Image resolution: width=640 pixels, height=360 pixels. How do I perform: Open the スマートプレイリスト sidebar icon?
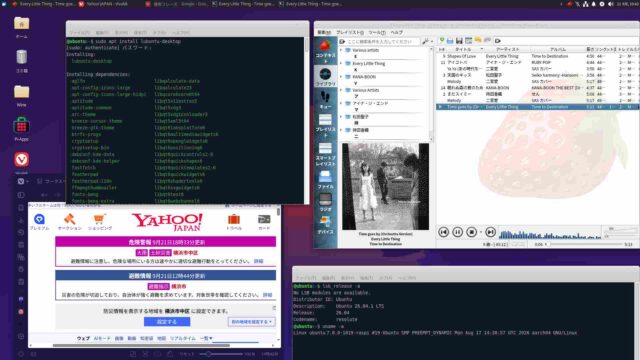coord(325,154)
